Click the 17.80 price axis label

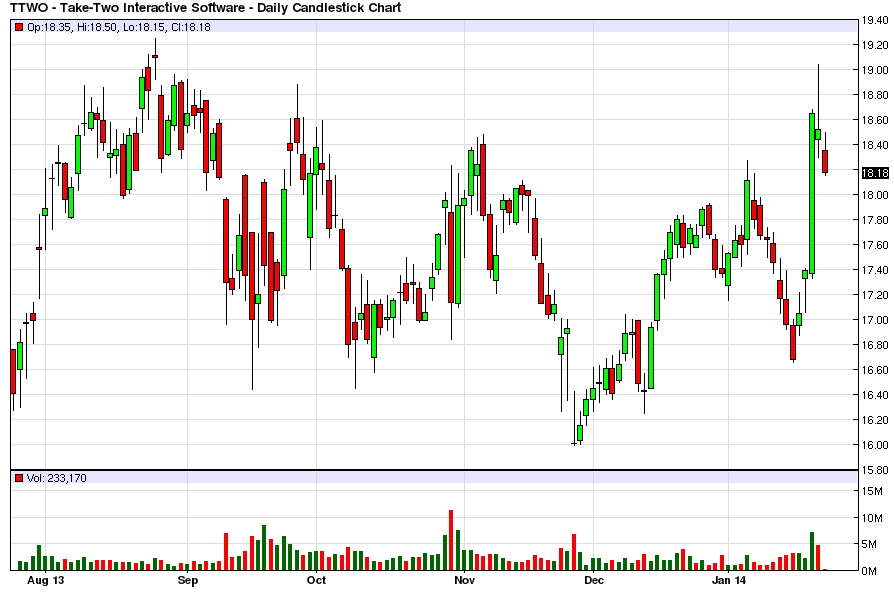[x=875, y=220]
